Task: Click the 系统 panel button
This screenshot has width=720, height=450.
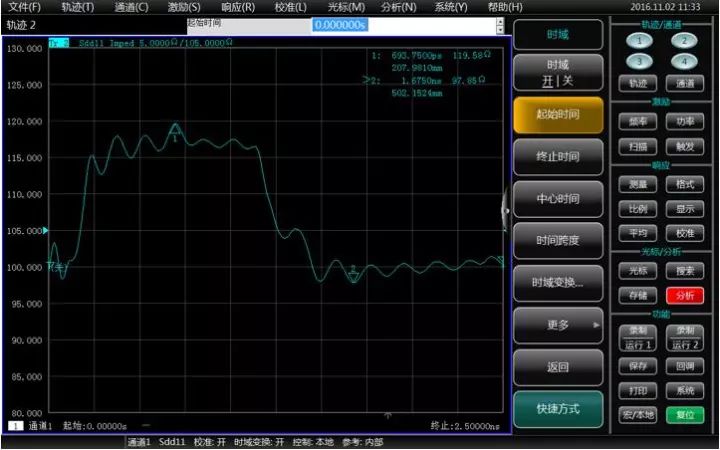Action: point(685,391)
